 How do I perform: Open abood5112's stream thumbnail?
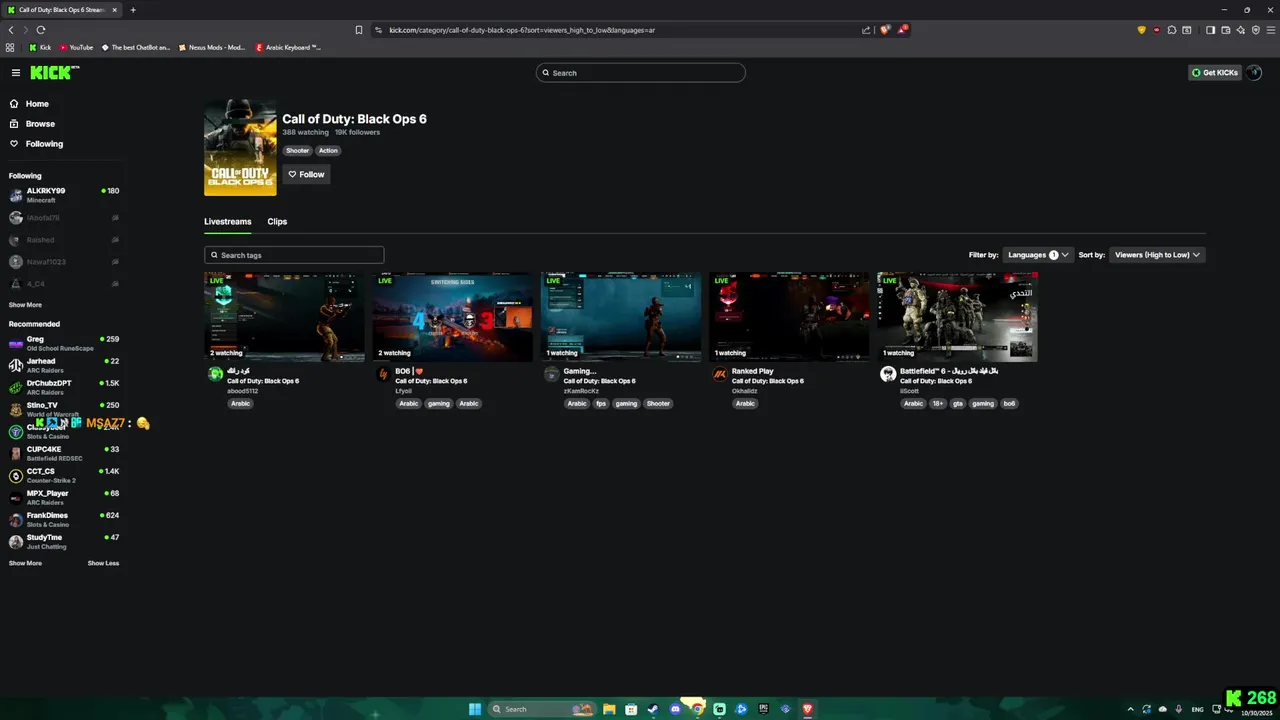coord(284,317)
